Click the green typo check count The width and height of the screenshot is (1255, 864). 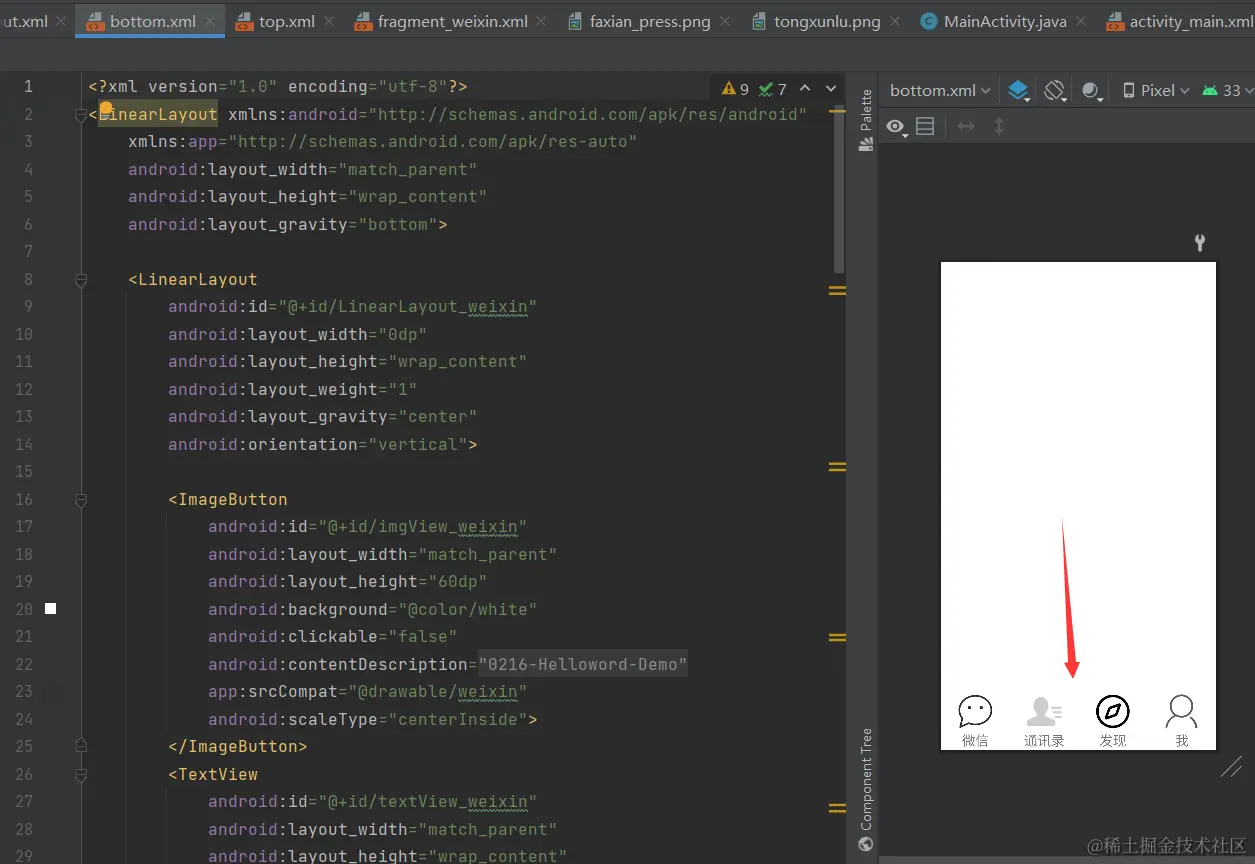click(772, 89)
